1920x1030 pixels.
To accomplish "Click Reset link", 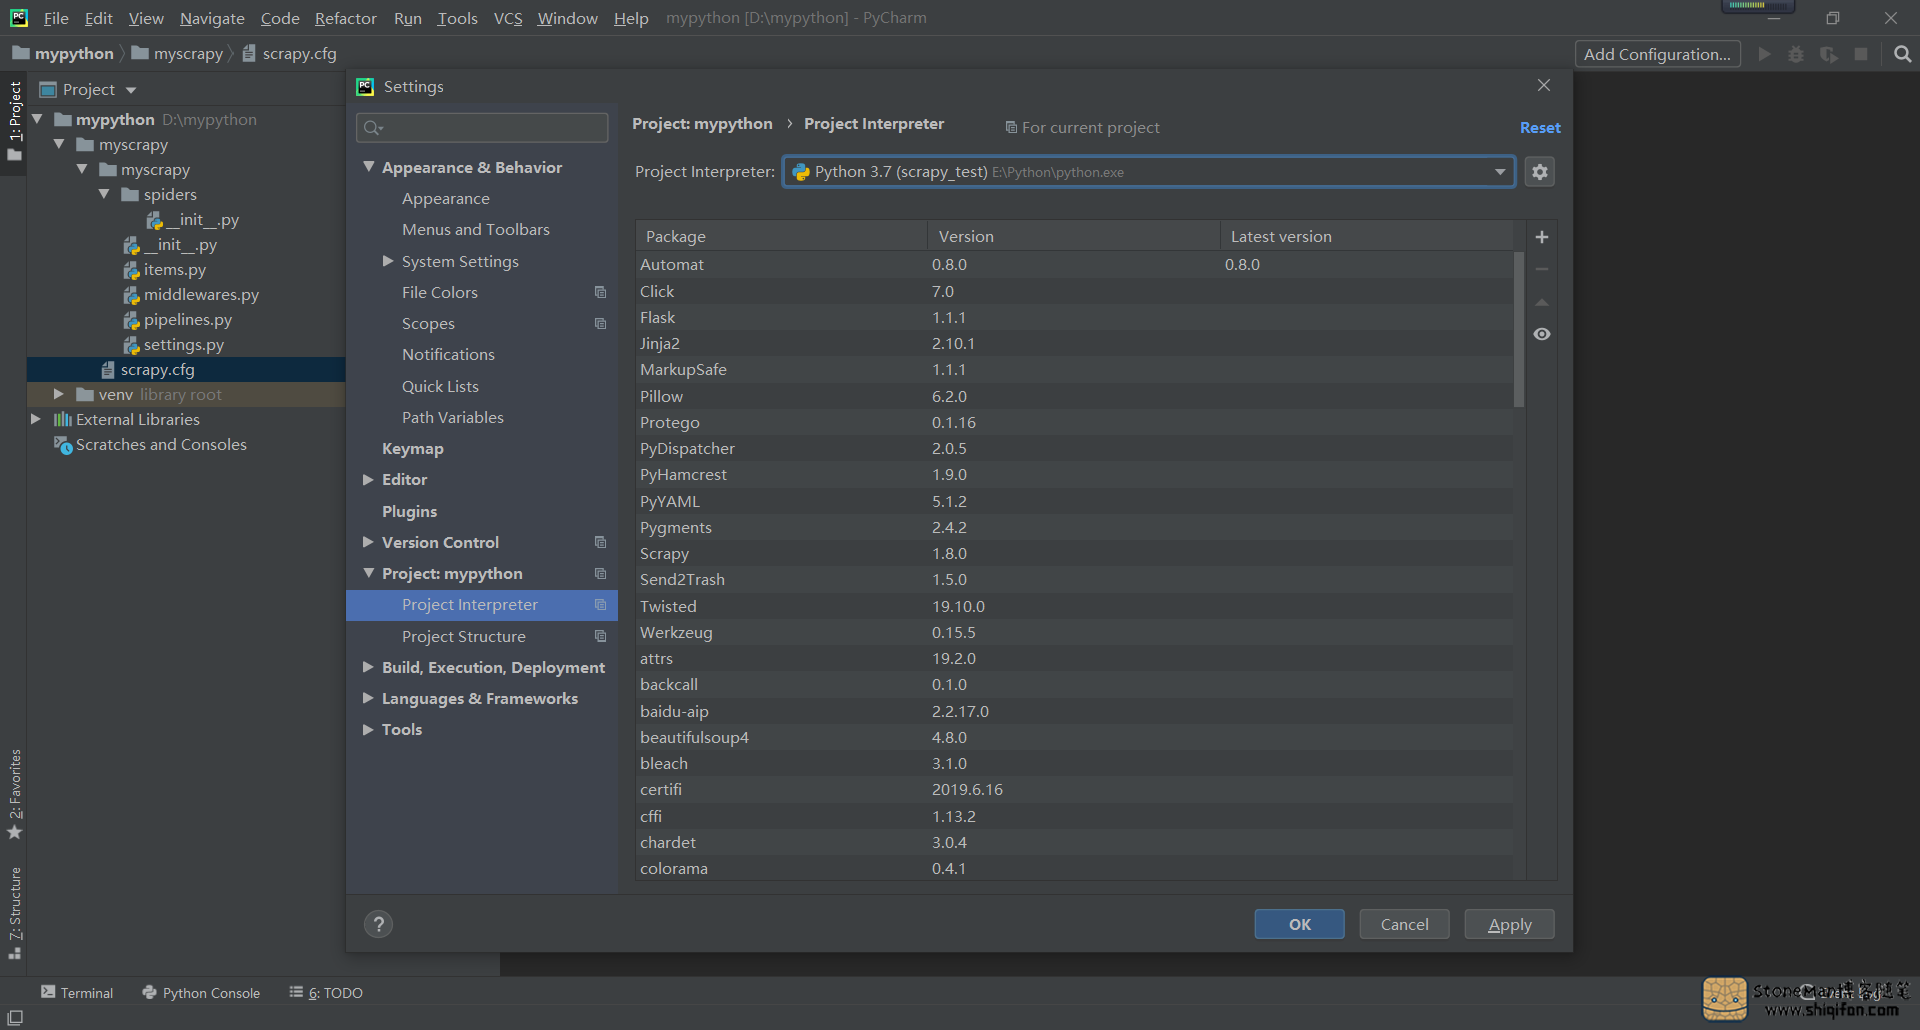I will tap(1540, 128).
